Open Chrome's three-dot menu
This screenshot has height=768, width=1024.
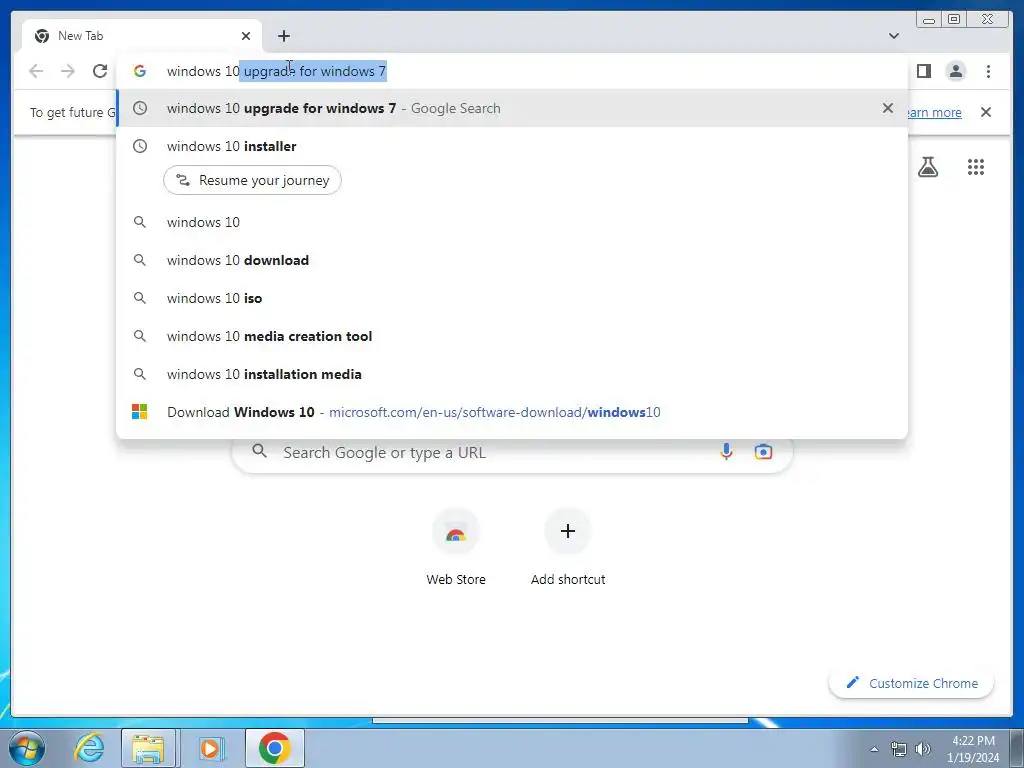(x=989, y=71)
